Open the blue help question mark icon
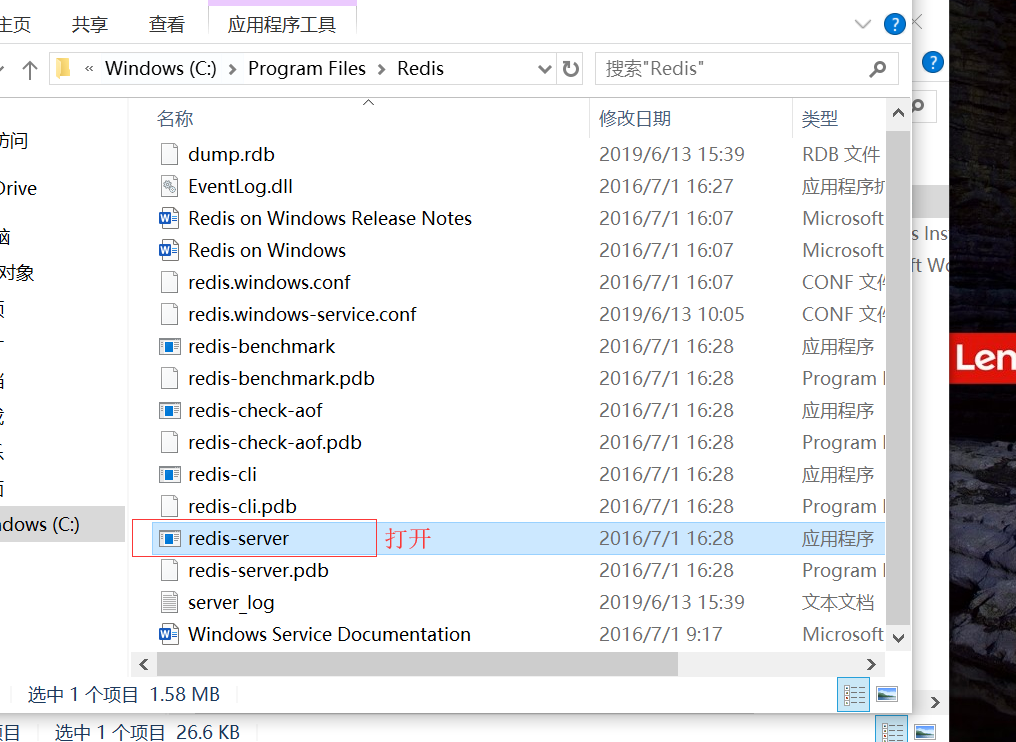Viewport: 1016px width, 742px height. 894,24
